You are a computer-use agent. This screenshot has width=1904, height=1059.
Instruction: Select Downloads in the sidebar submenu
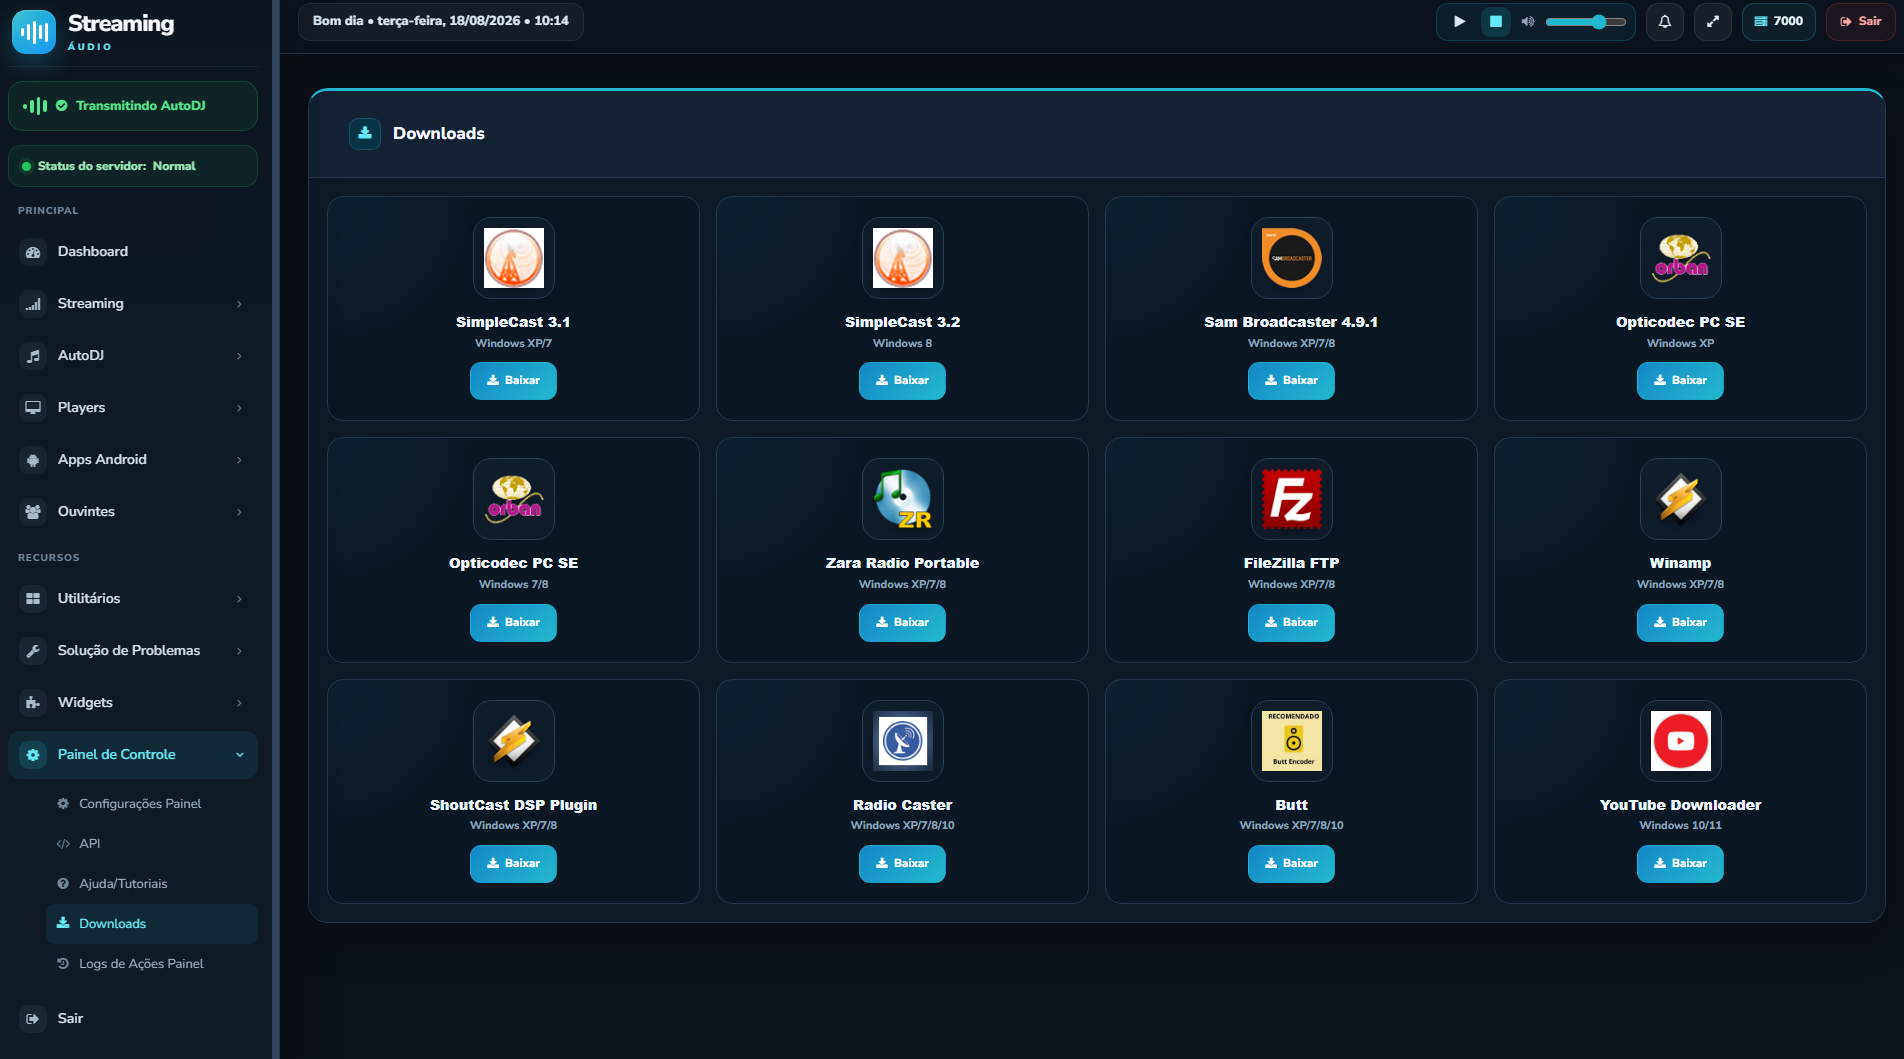coord(152,924)
